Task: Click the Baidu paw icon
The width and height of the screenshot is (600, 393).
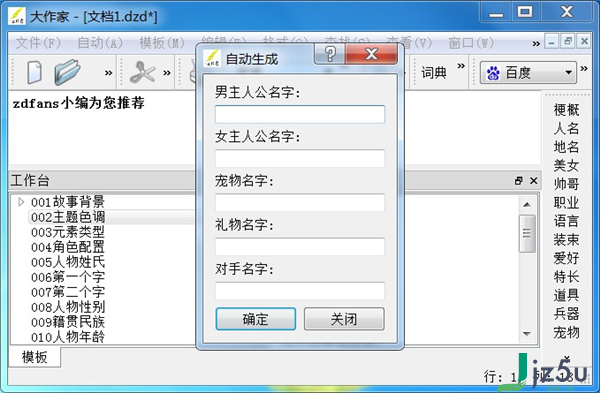Action: [x=493, y=72]
